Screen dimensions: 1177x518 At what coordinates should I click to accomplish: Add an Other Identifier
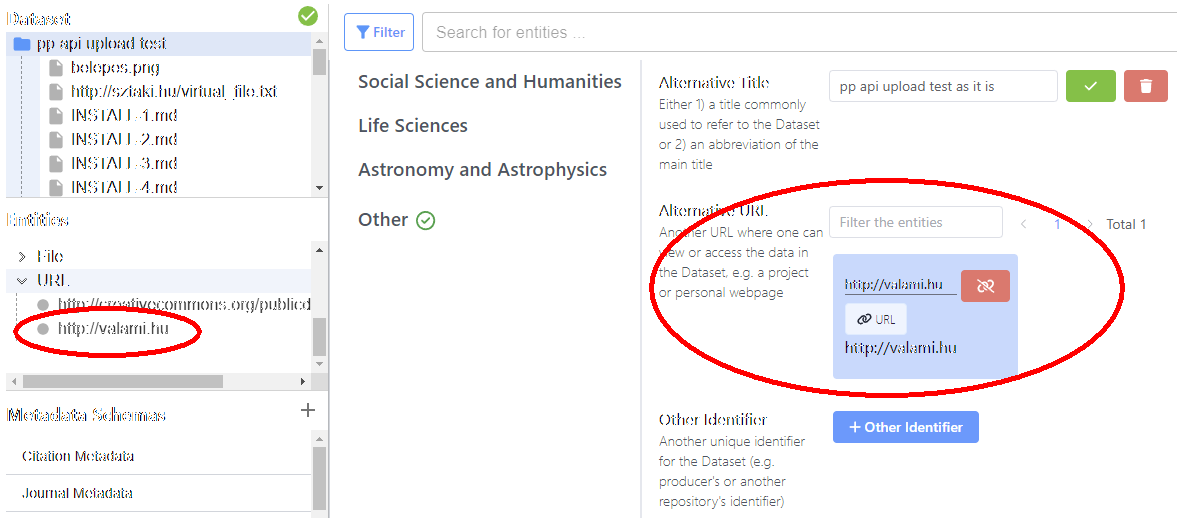coord(905,427)
